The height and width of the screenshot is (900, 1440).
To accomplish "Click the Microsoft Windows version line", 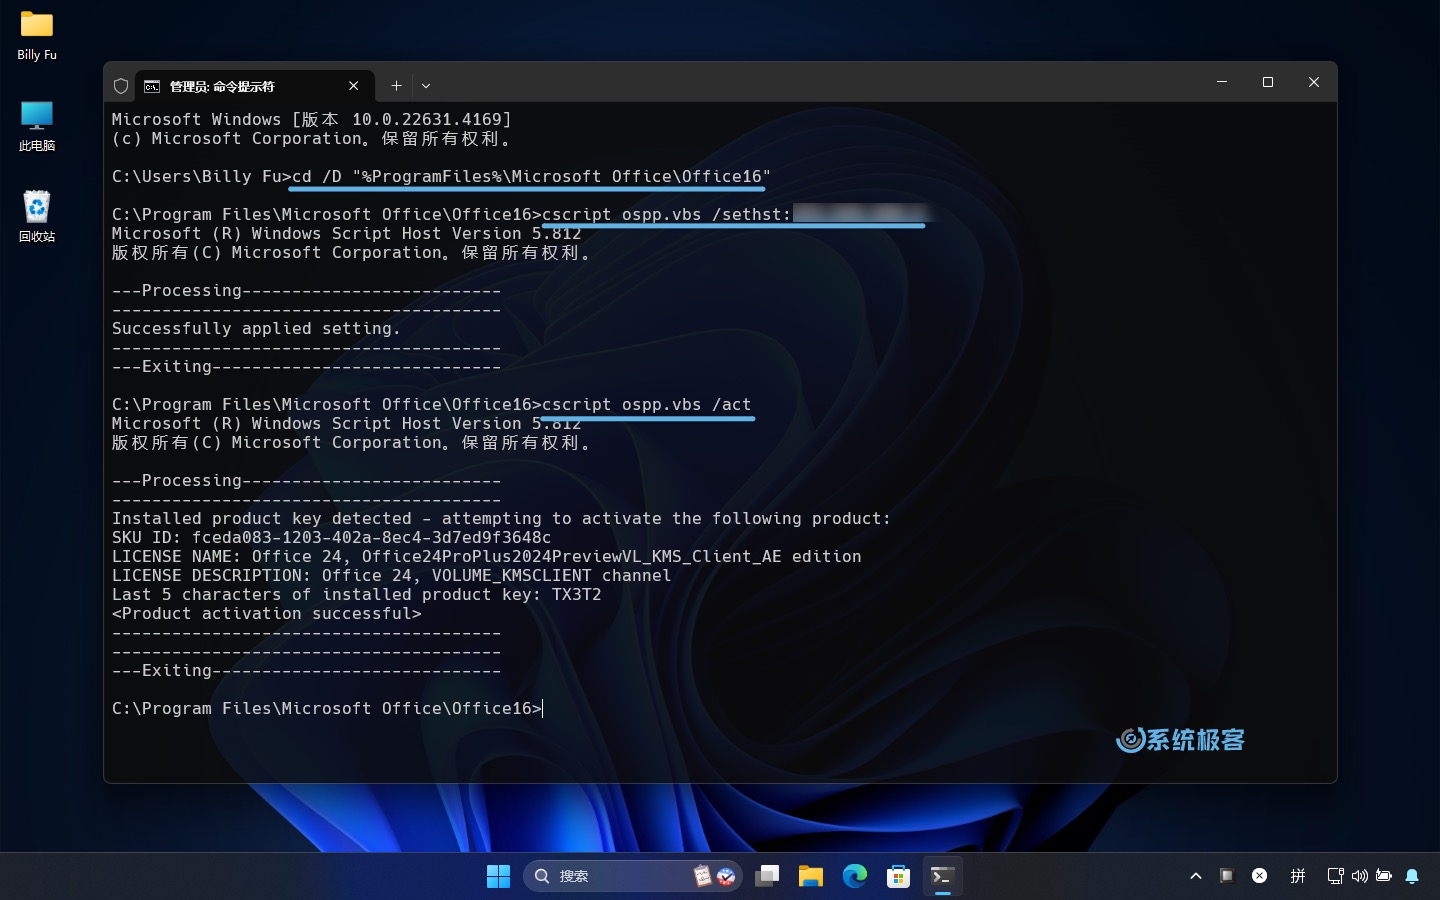I will point(312,119).
